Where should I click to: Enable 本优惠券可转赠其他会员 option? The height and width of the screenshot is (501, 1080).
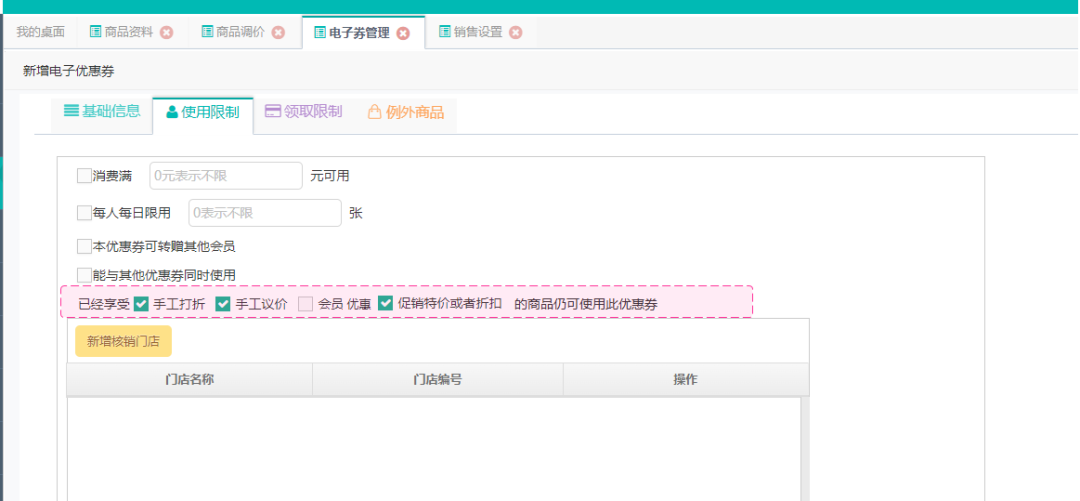84,246
